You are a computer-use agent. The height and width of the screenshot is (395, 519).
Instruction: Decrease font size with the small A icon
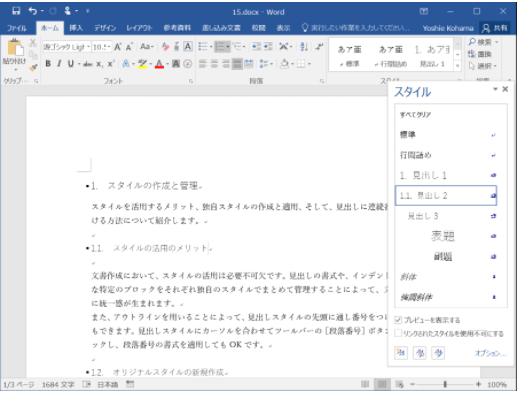point(129,47)
